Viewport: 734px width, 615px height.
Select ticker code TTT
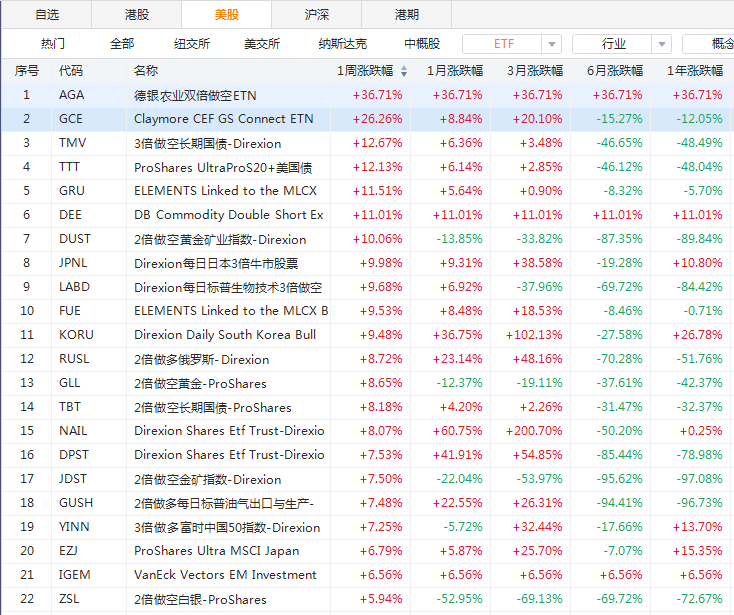(x=69, y=167)
